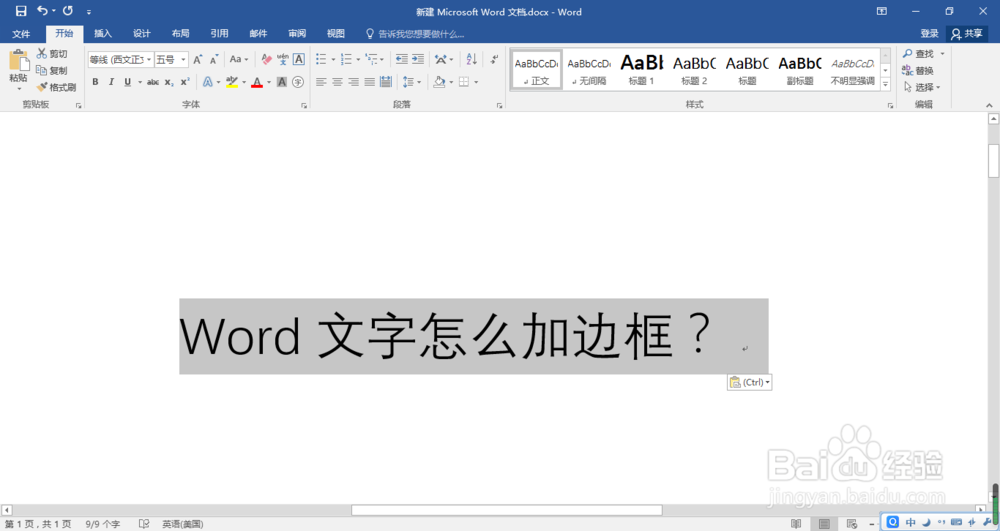
Task: Apply the 标题 1 style
Action: tap(642, 69)
